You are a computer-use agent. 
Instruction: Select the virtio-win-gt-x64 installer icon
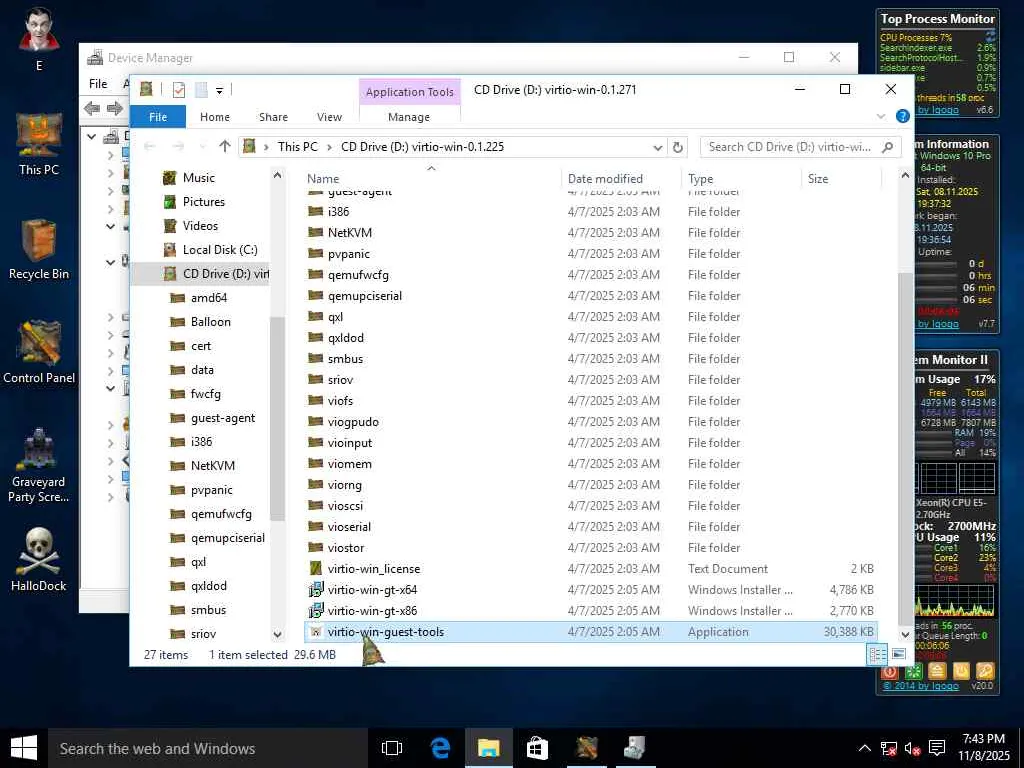point(315,590)
